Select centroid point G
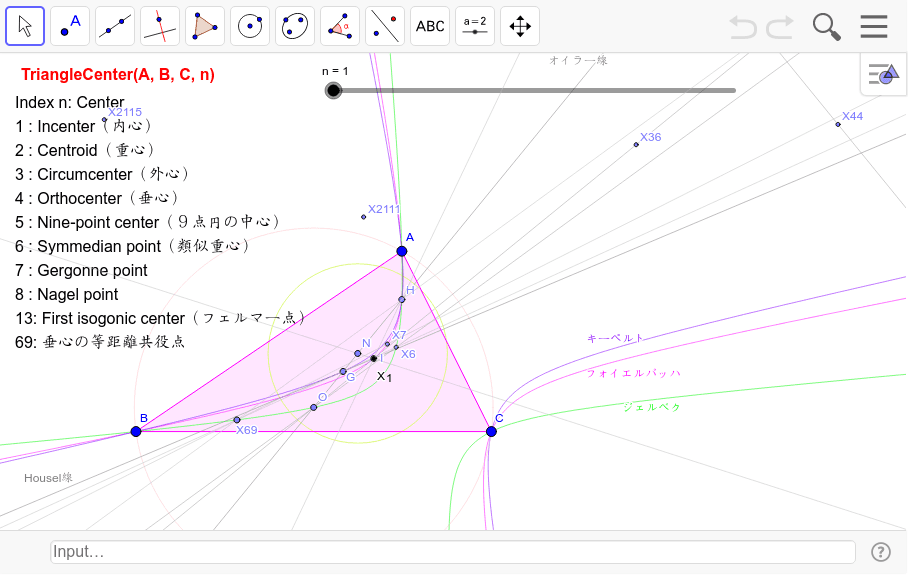Viewport: 908px width, 575px height. click(343, 371)
